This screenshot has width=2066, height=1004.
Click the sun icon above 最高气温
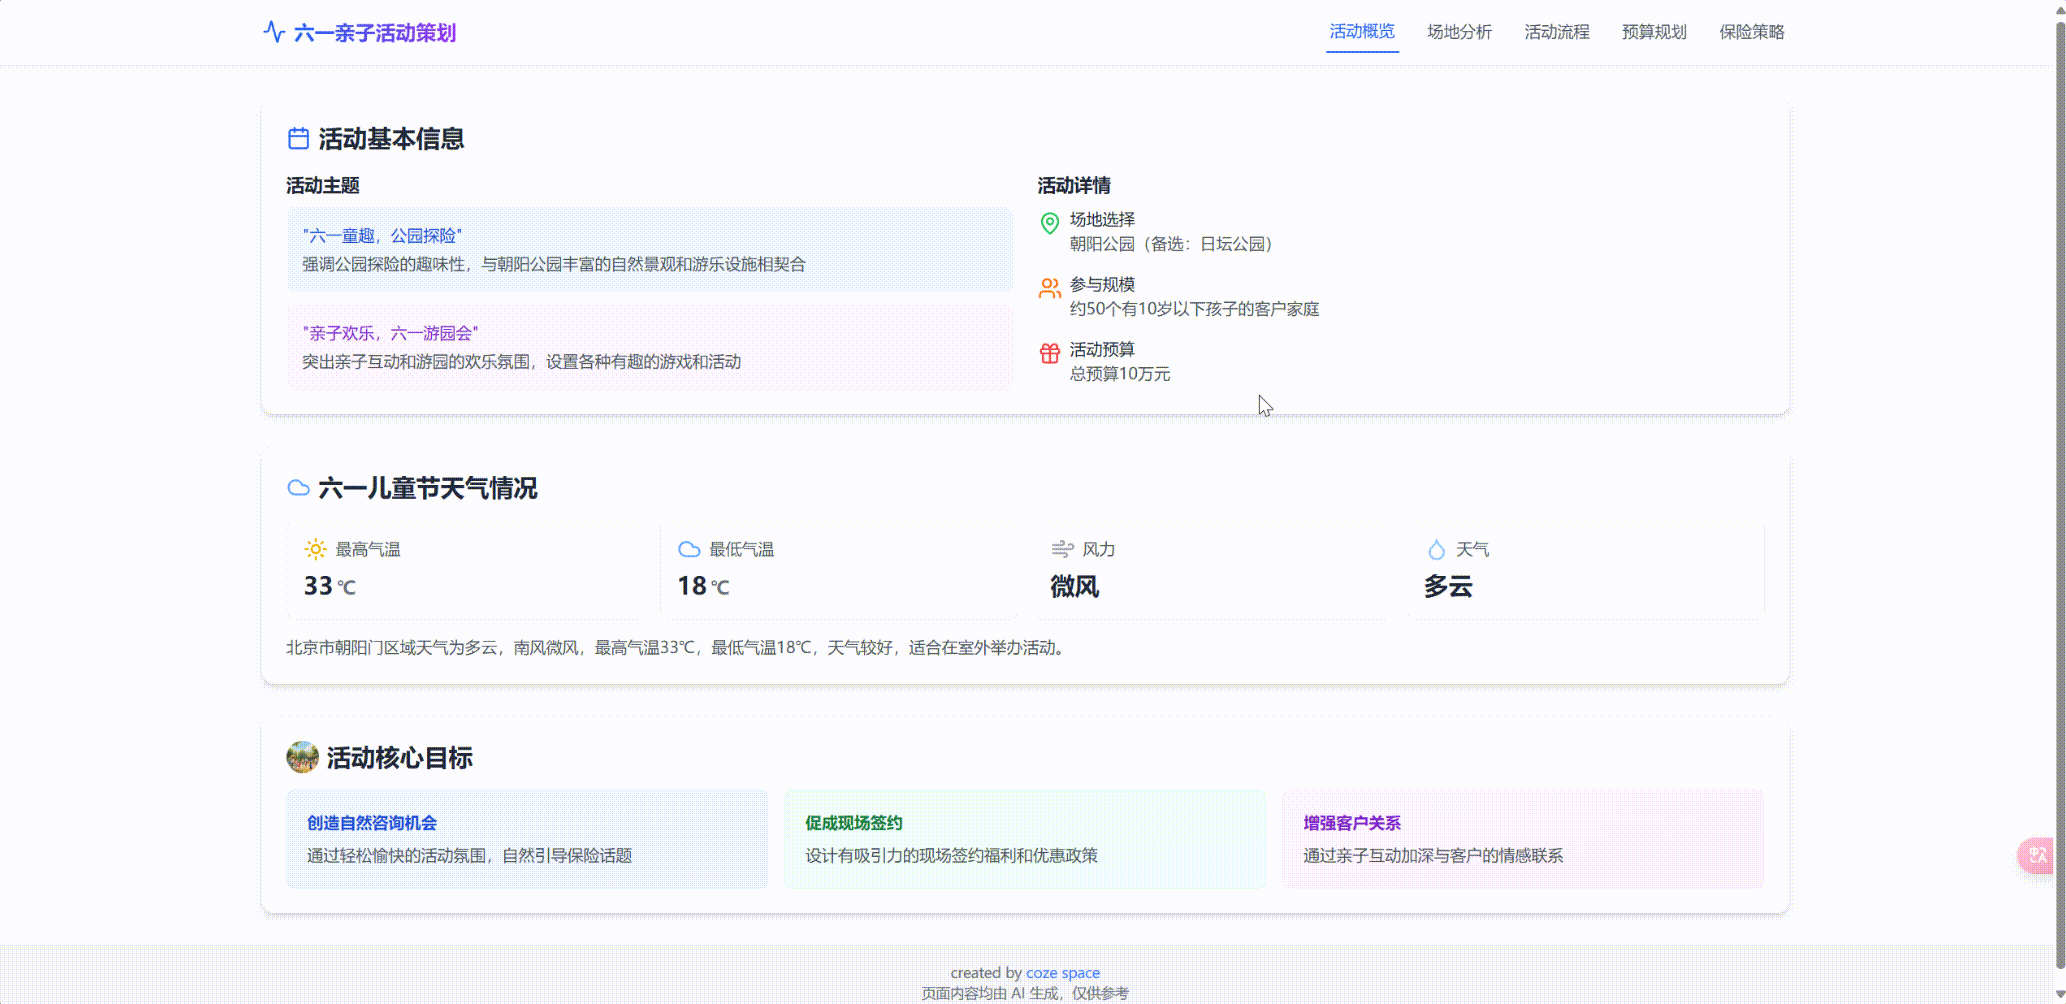click(313, 549)
